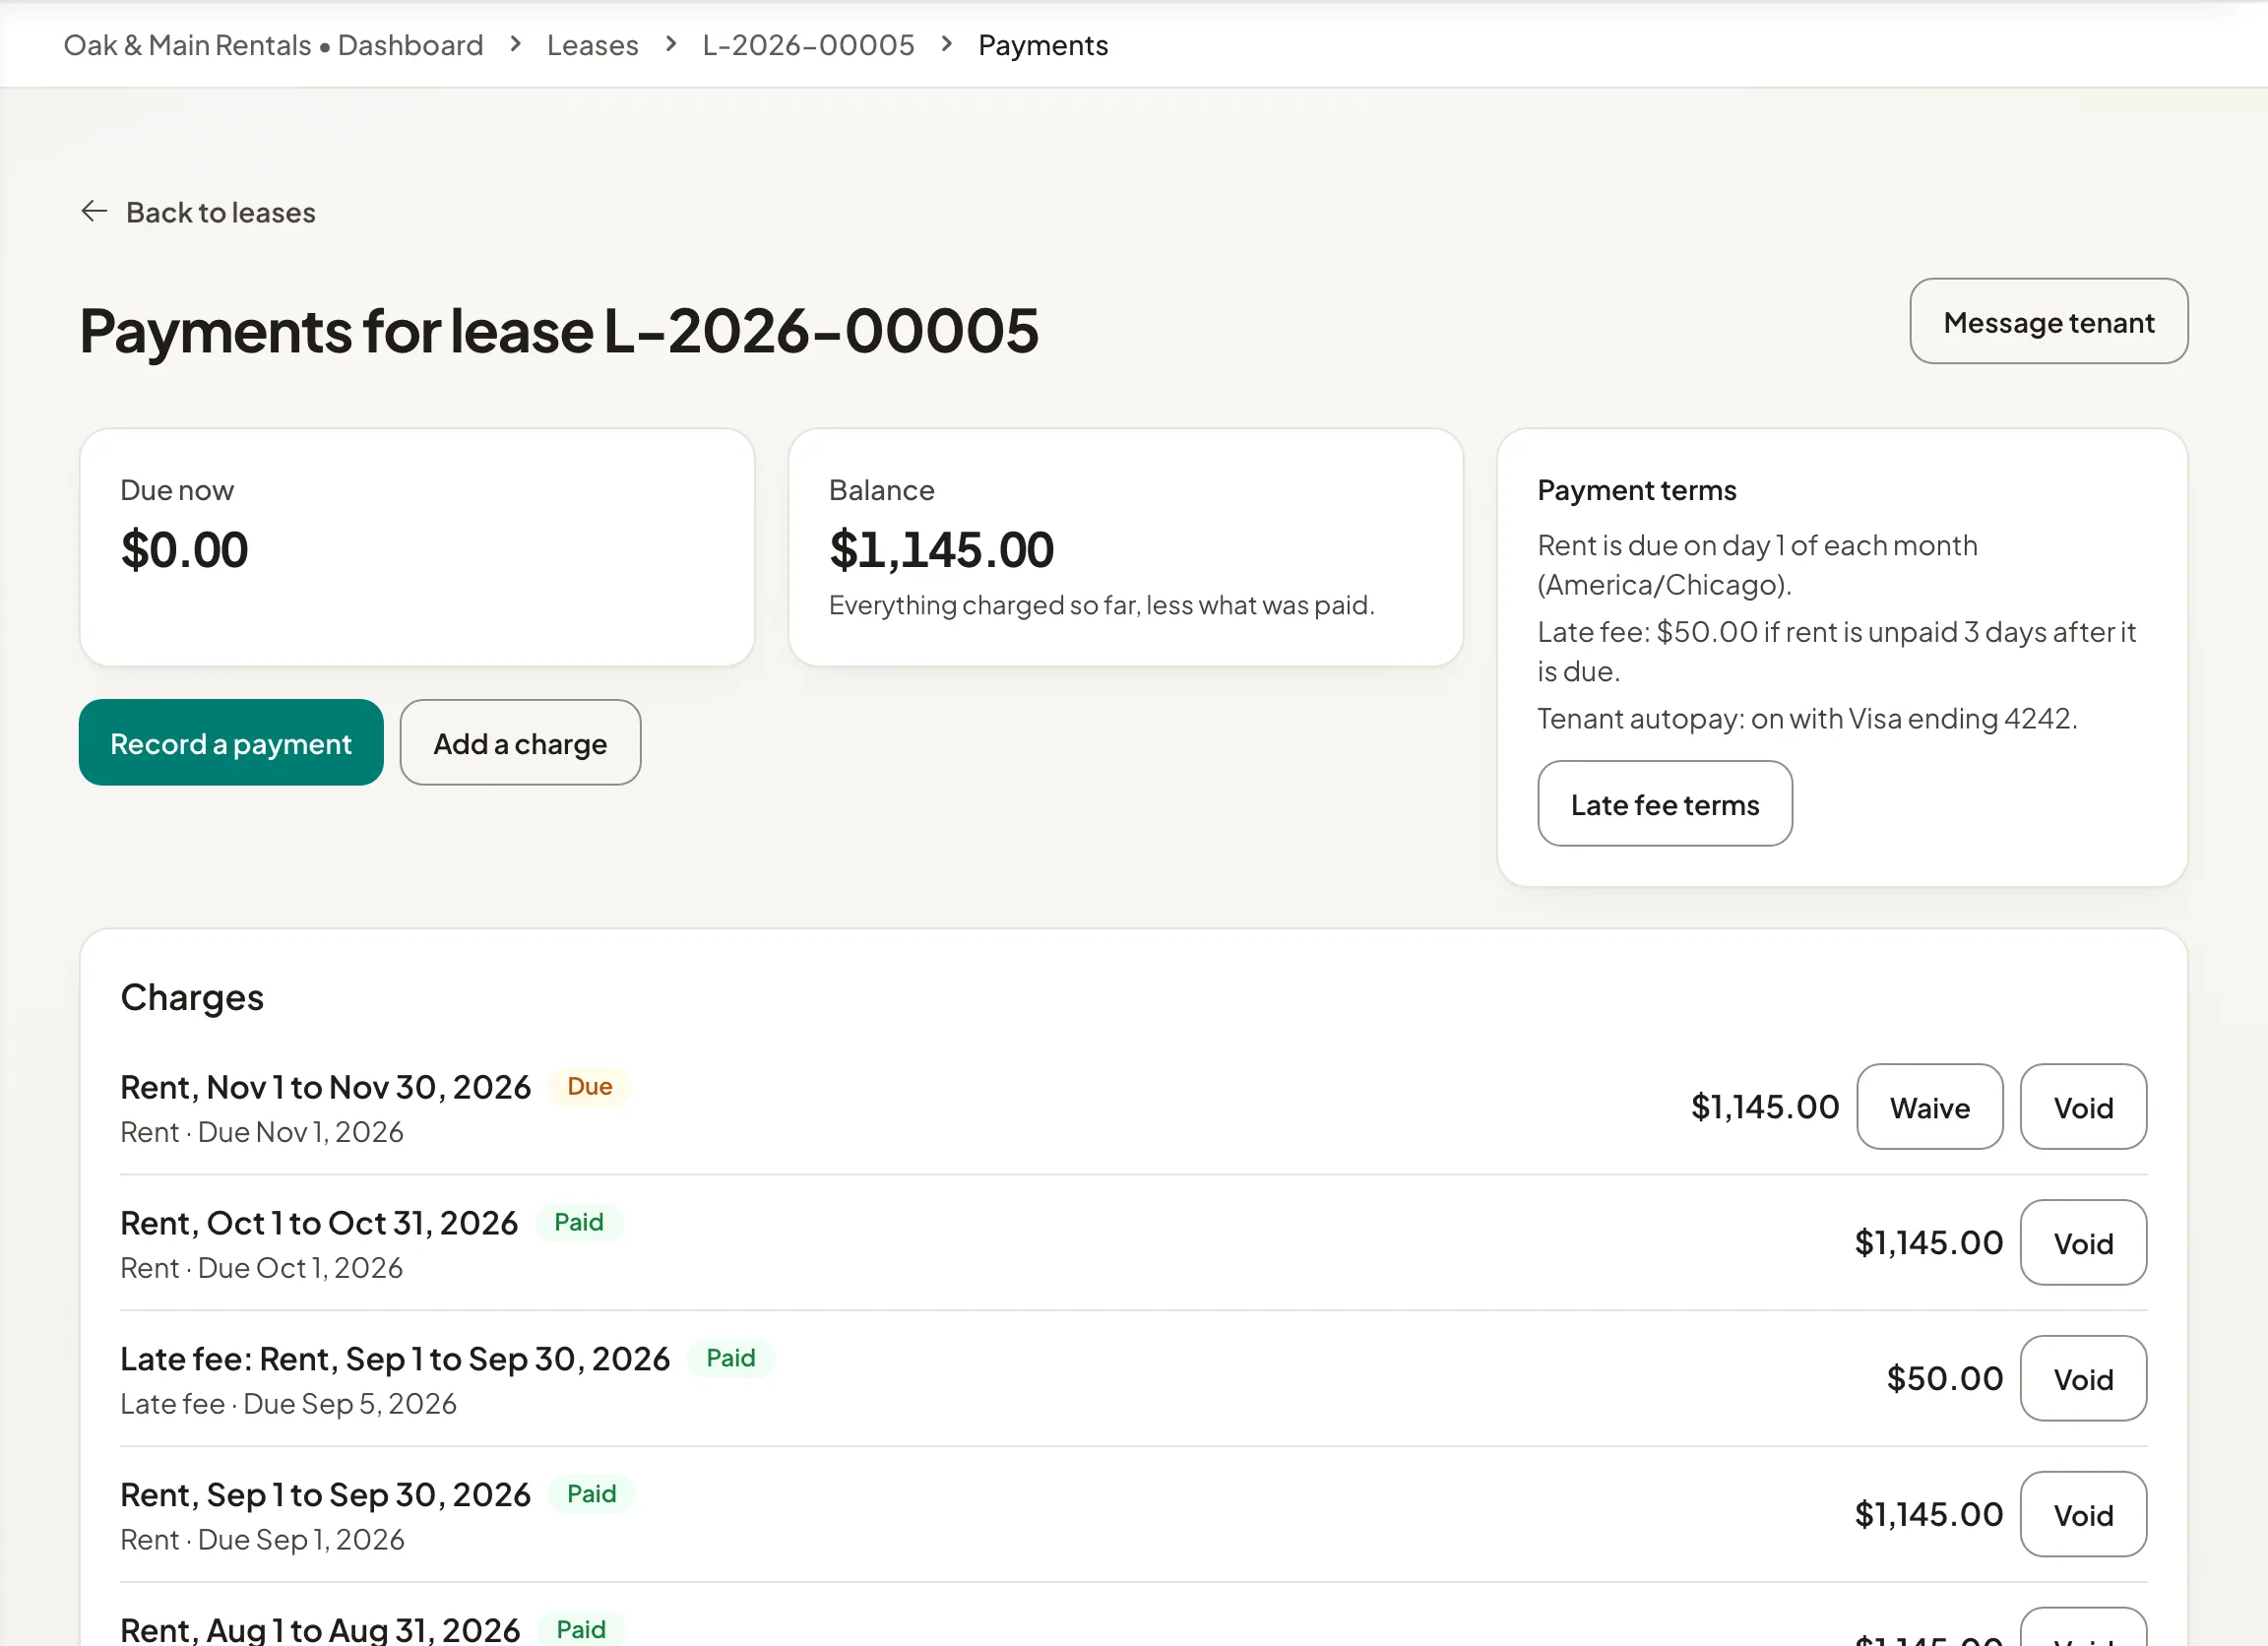The height and width of the screenshot is (1646, 2268).
Task: Click the chevron before Payments breadcrumb
Action: click(947, 44)
